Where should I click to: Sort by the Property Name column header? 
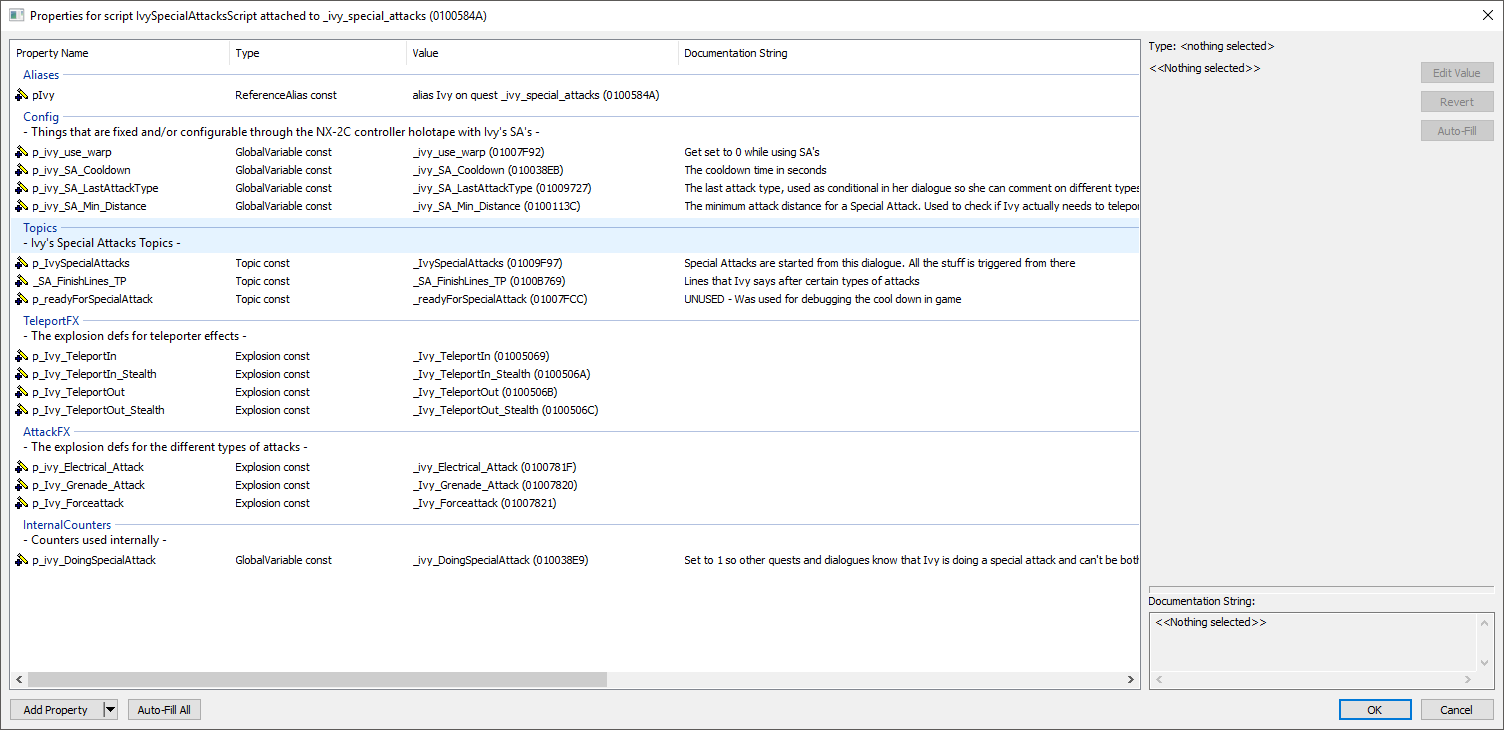120,53
